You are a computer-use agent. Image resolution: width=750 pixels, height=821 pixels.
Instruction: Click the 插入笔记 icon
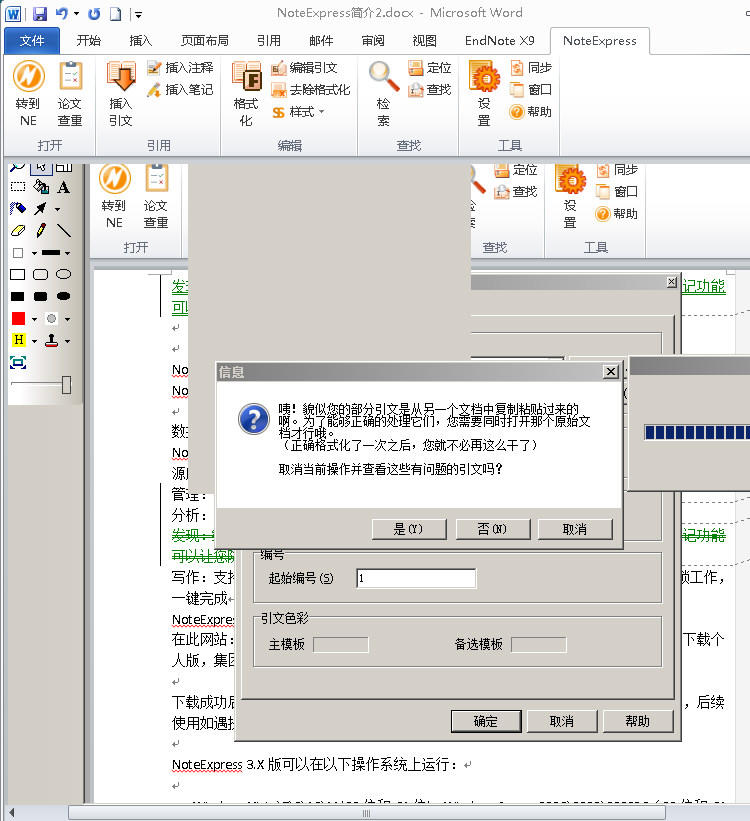181,90
